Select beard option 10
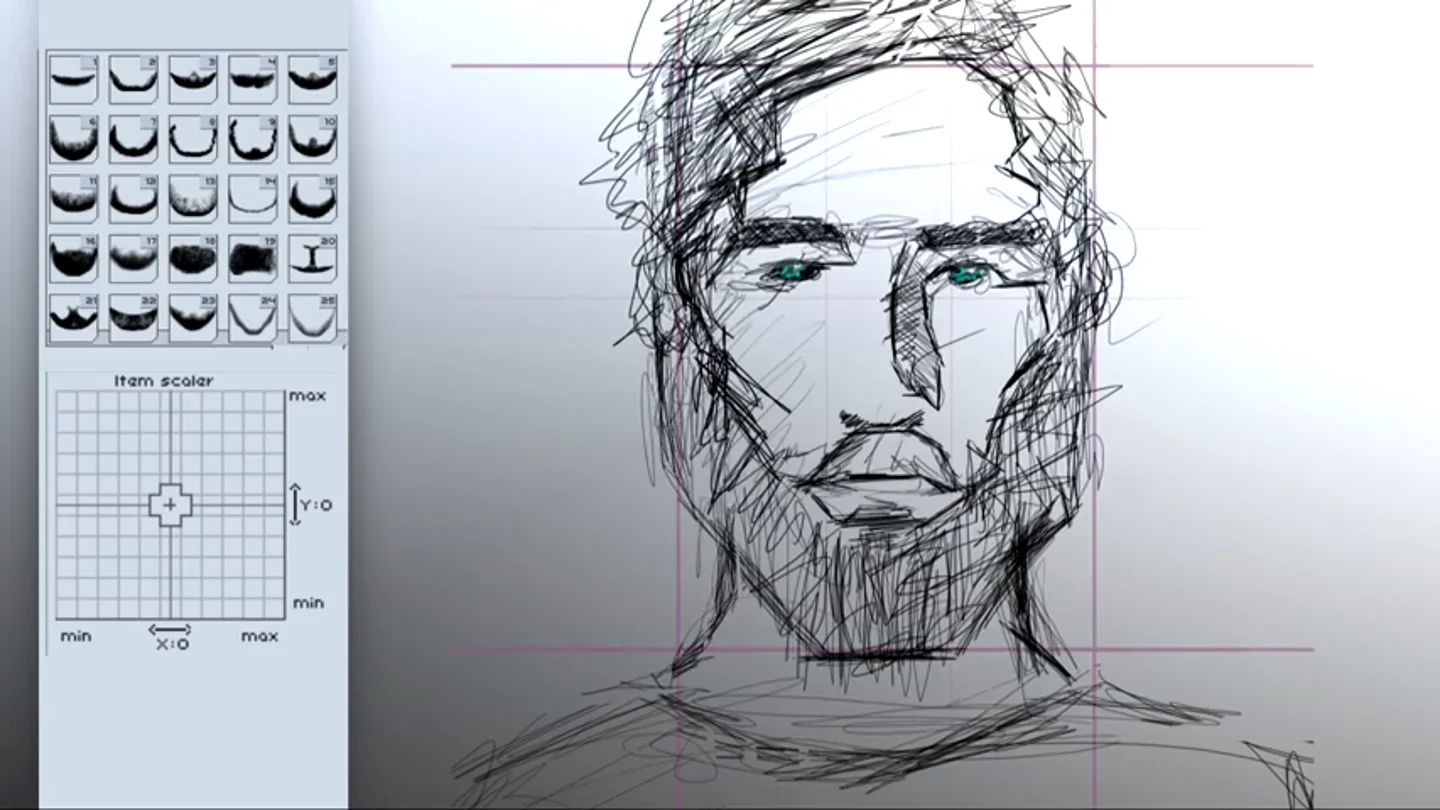 tap(313, 139)
